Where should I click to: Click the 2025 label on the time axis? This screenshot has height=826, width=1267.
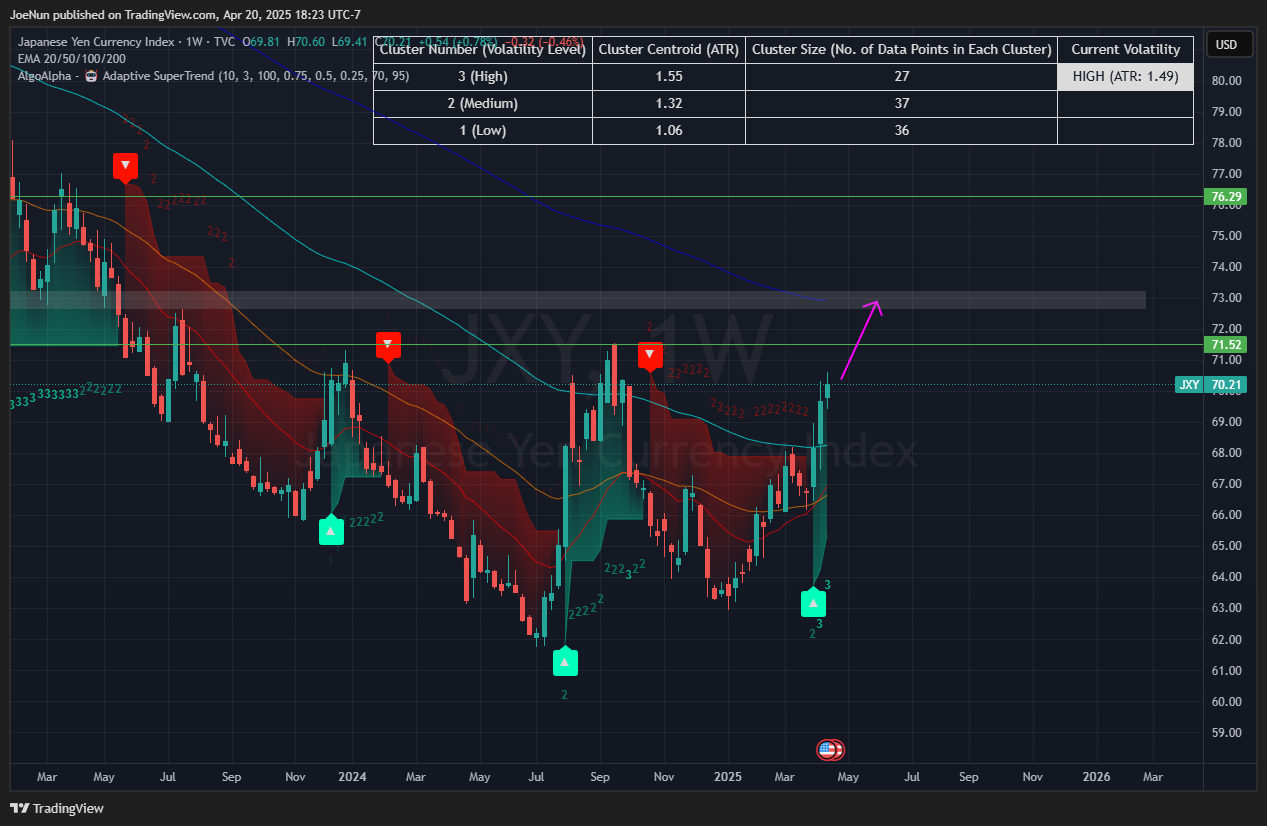[728, 776]
